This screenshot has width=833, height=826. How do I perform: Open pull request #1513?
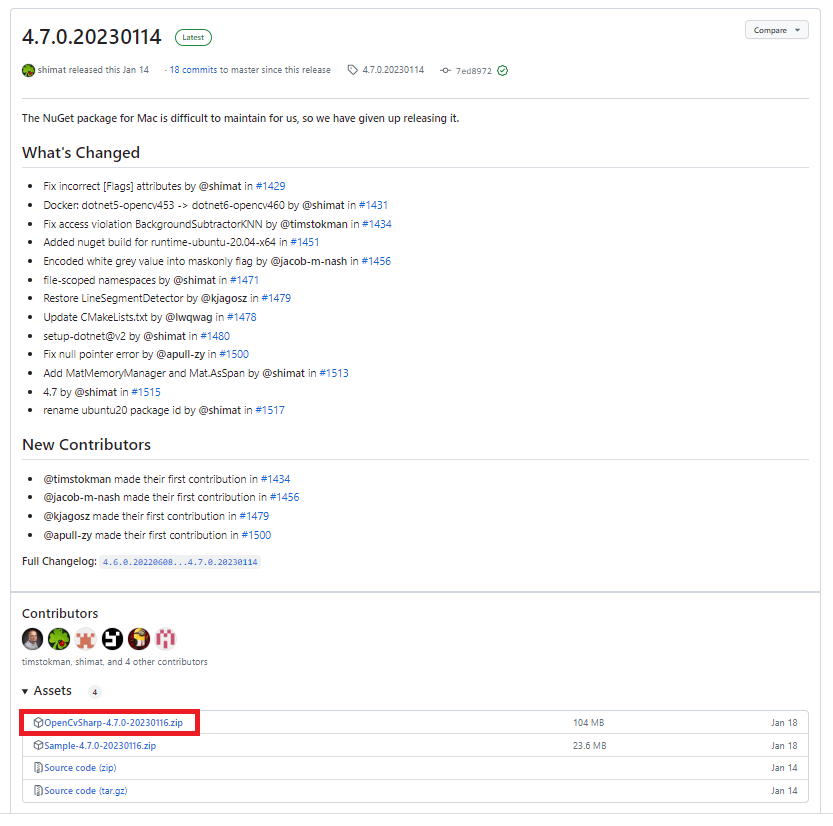tap(334, 373)
